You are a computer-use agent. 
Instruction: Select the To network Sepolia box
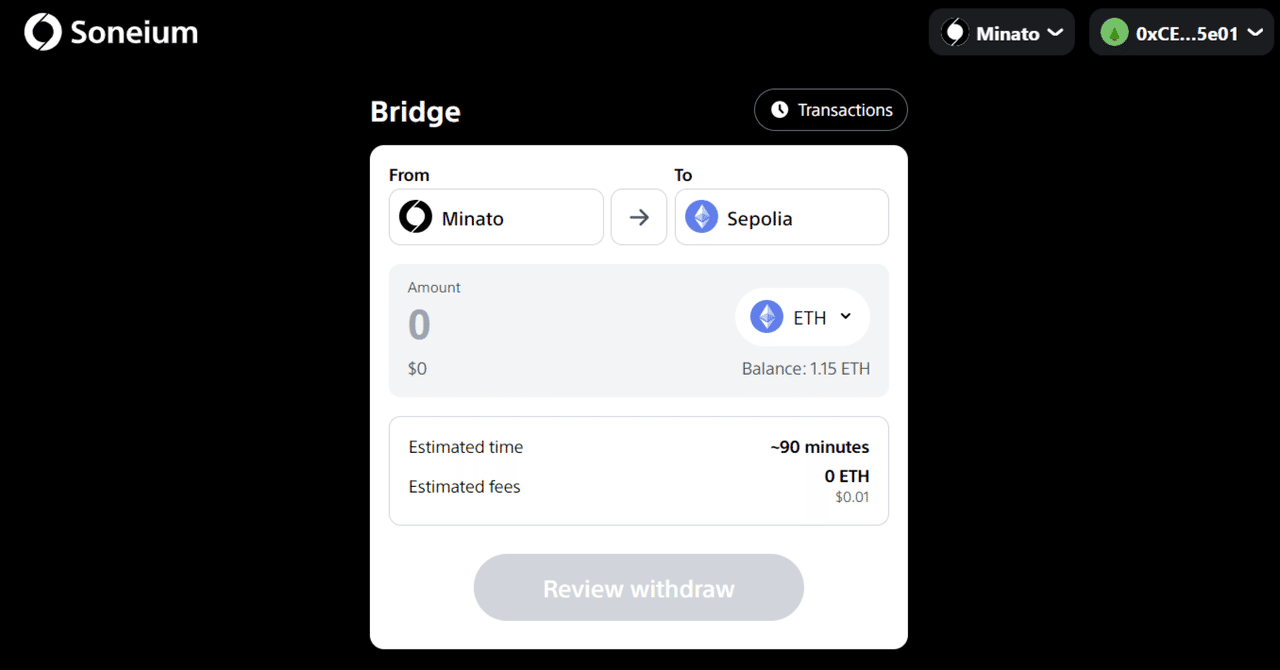coord(781,217)
